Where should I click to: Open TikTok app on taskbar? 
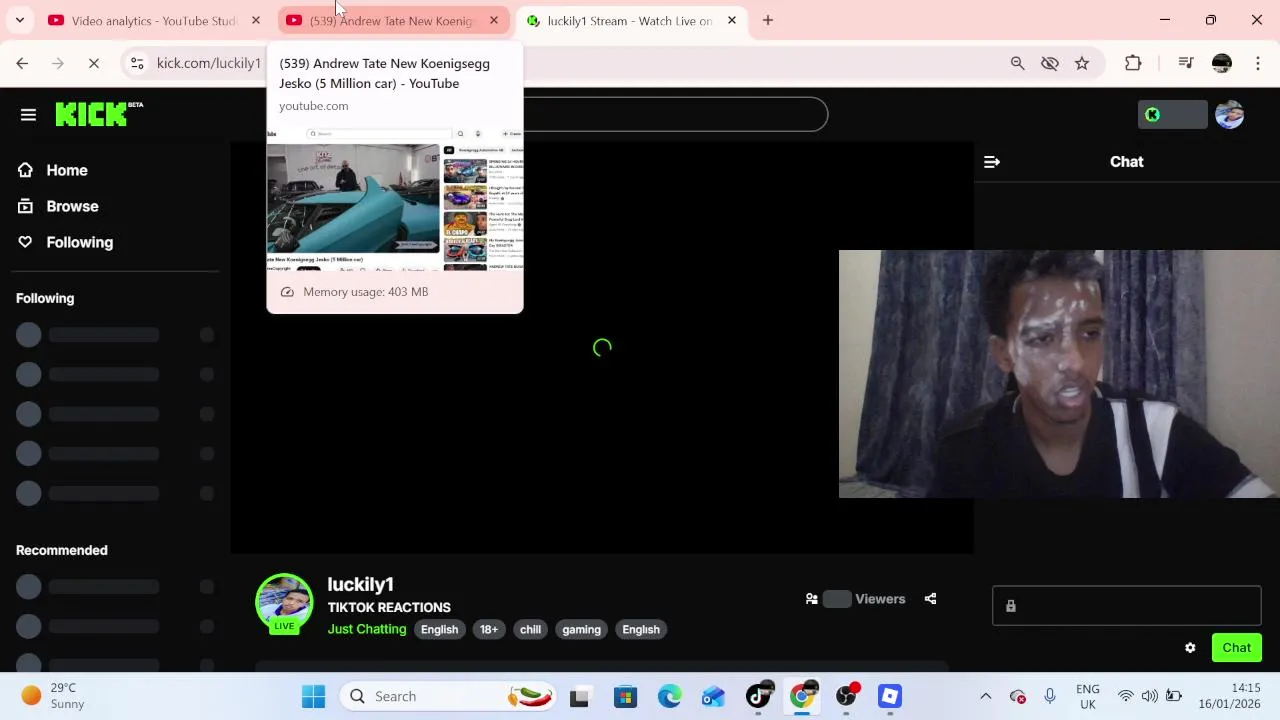point(759,696)
